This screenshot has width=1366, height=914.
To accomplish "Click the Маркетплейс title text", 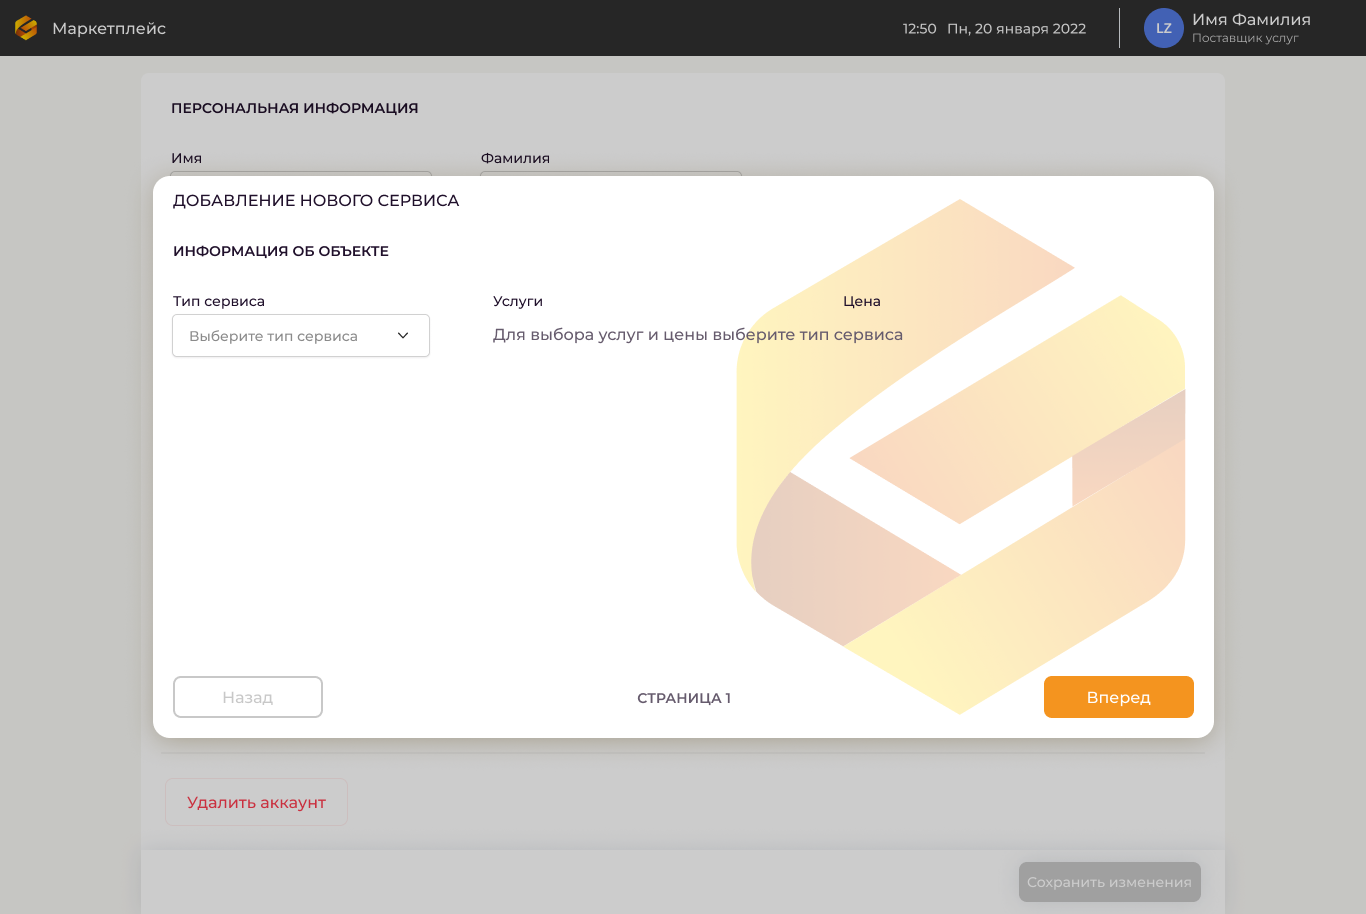I will 109,28.
